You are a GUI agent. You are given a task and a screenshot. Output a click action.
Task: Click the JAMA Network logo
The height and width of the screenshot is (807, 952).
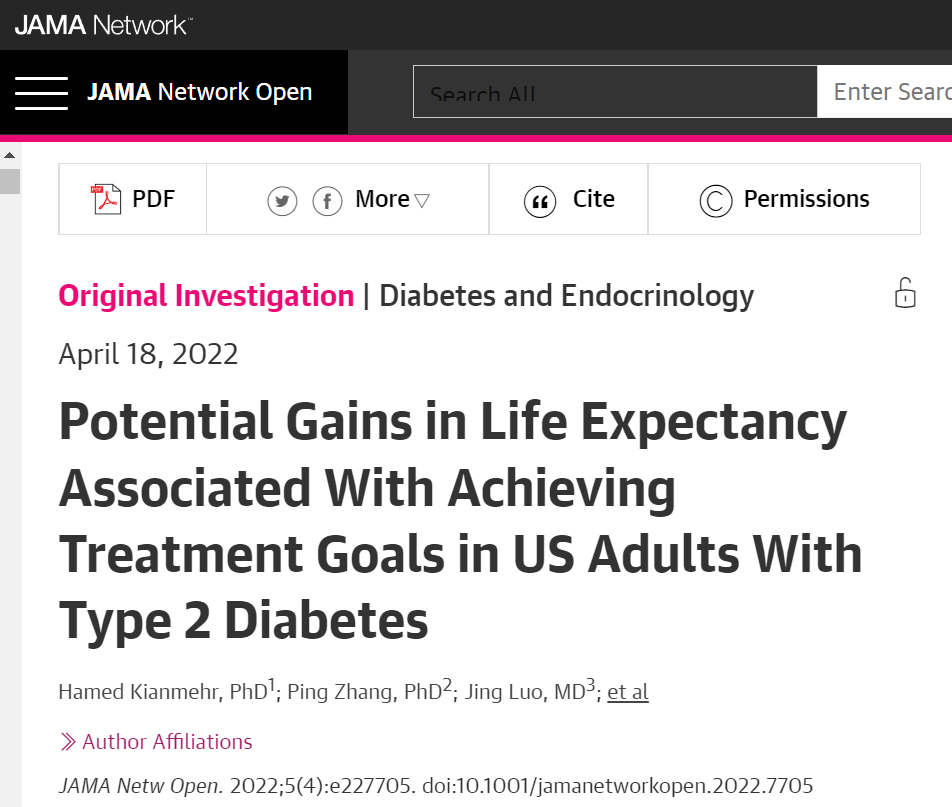(103, 25)
